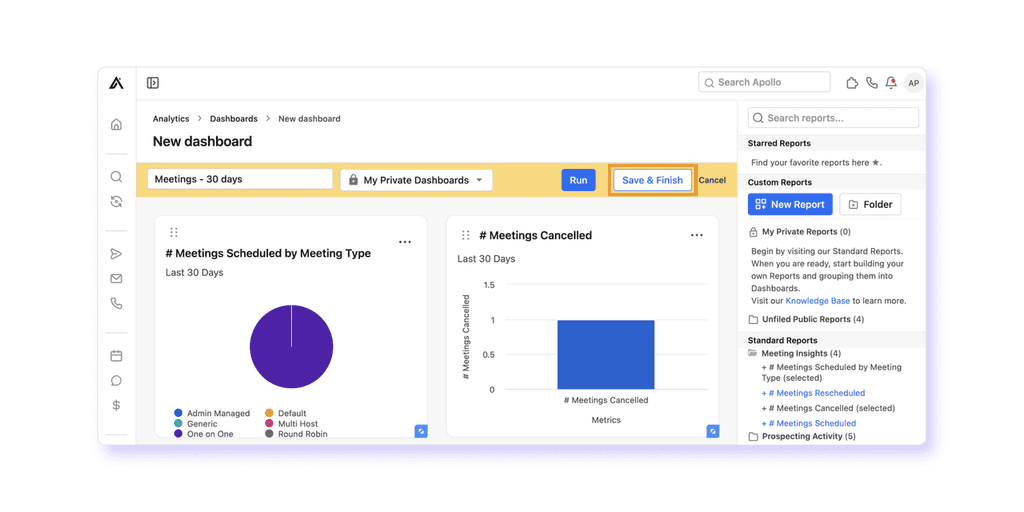Toggle the Admin Managed legend item

point(212,413)
